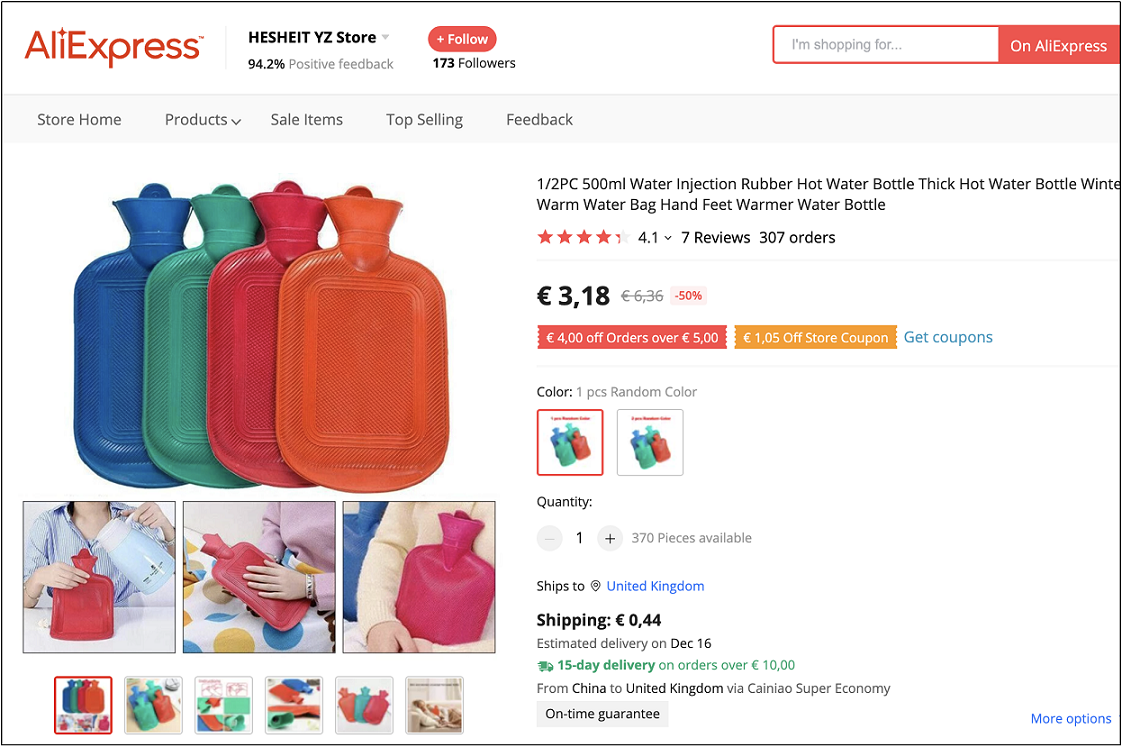Open the Top Selling tab

[424, 120]
